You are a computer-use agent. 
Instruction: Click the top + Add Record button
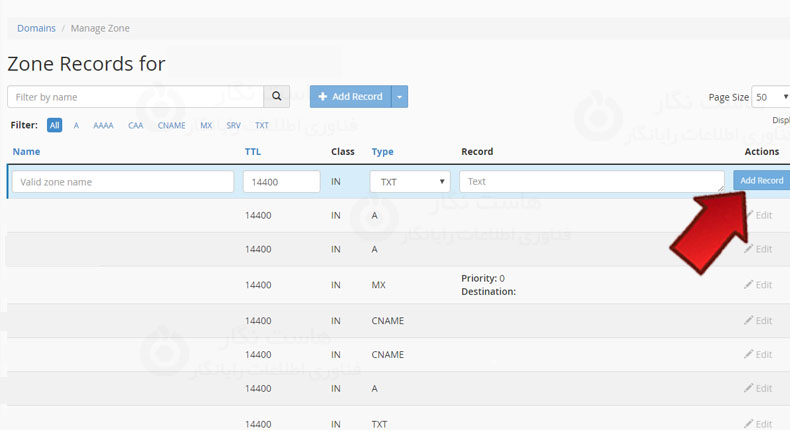tap(350, 97)
